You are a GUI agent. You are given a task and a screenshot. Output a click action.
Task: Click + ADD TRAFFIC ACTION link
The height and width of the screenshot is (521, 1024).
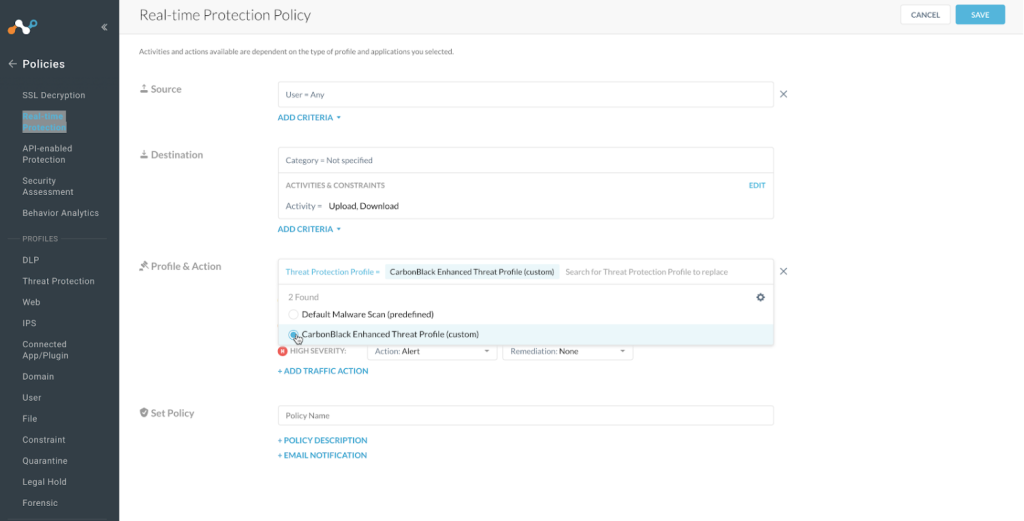(x=323, y=371)
